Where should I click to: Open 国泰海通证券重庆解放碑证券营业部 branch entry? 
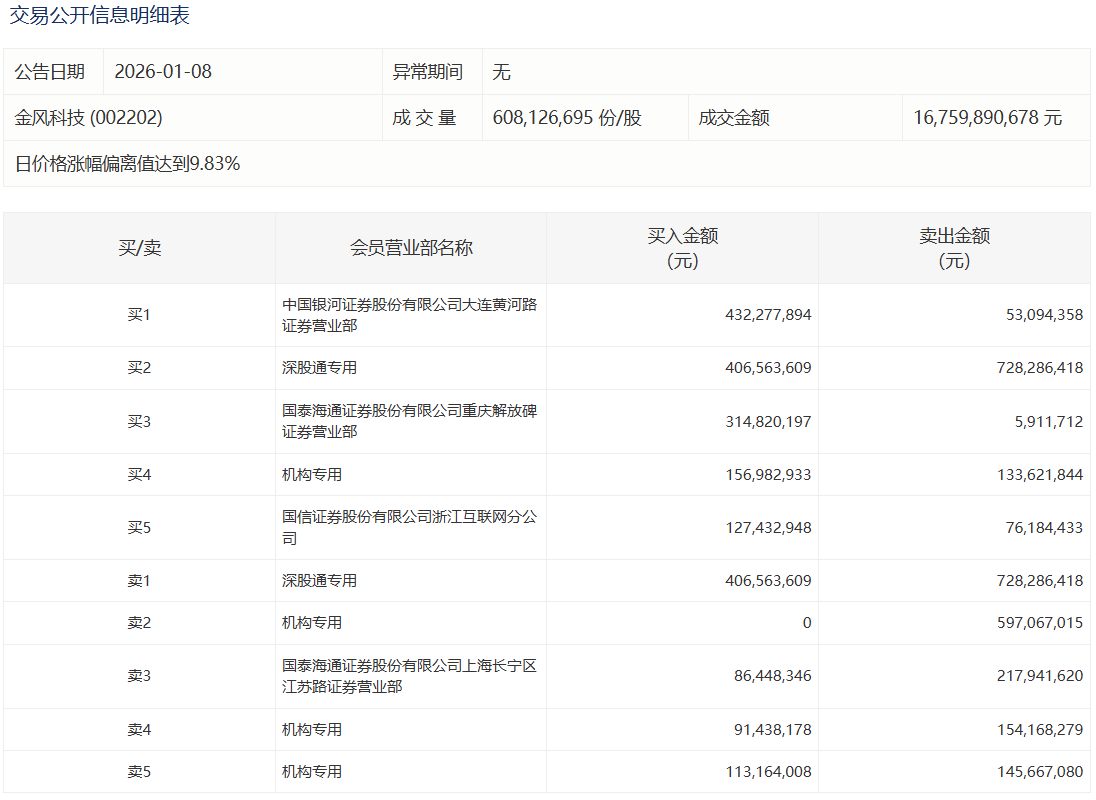409,421
